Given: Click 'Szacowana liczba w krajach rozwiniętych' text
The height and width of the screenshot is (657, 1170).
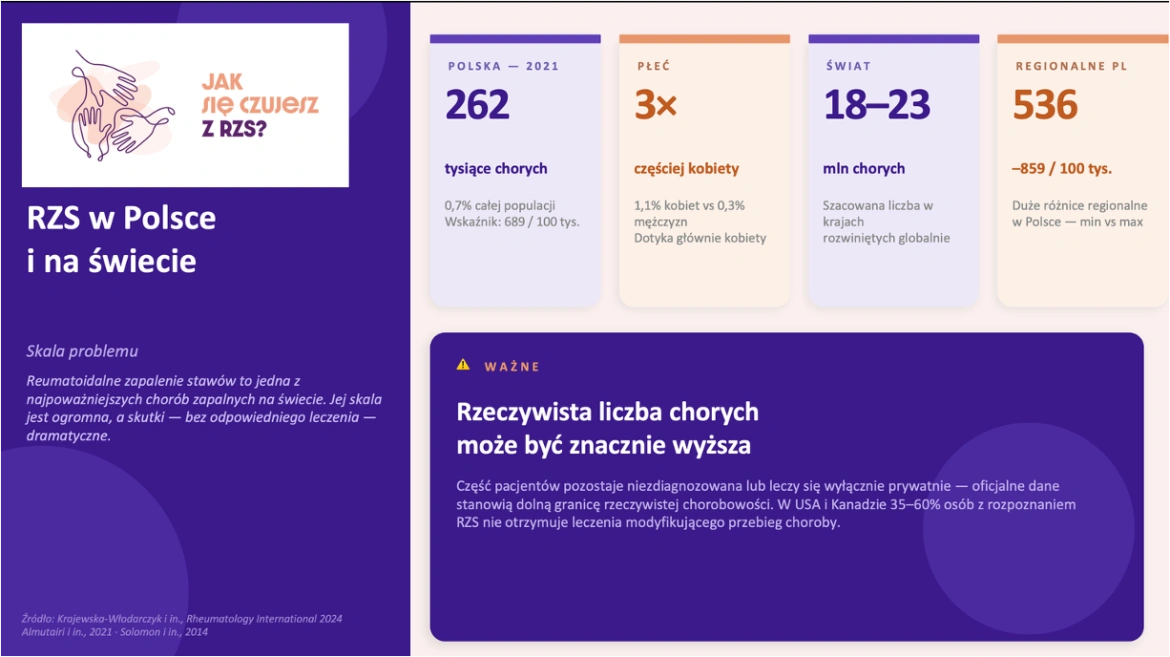Looking at the screenshot, I should (x=886, y=222).
